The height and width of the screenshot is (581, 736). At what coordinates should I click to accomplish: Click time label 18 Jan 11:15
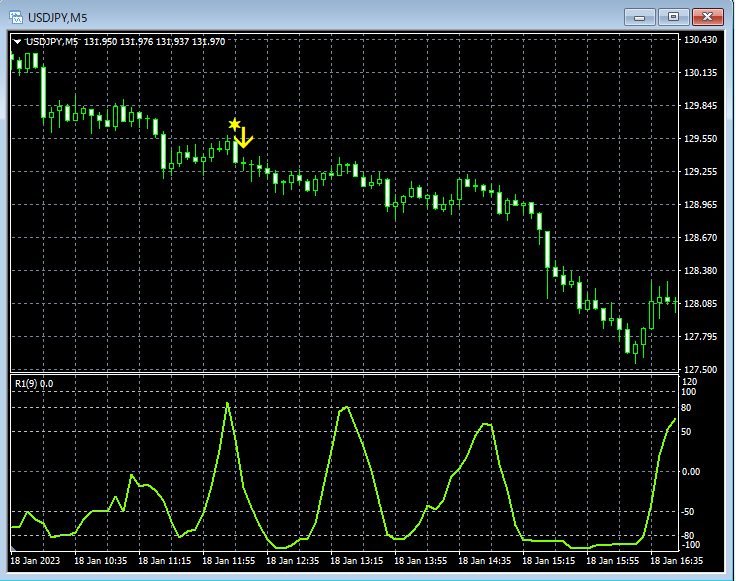point(165,561)
